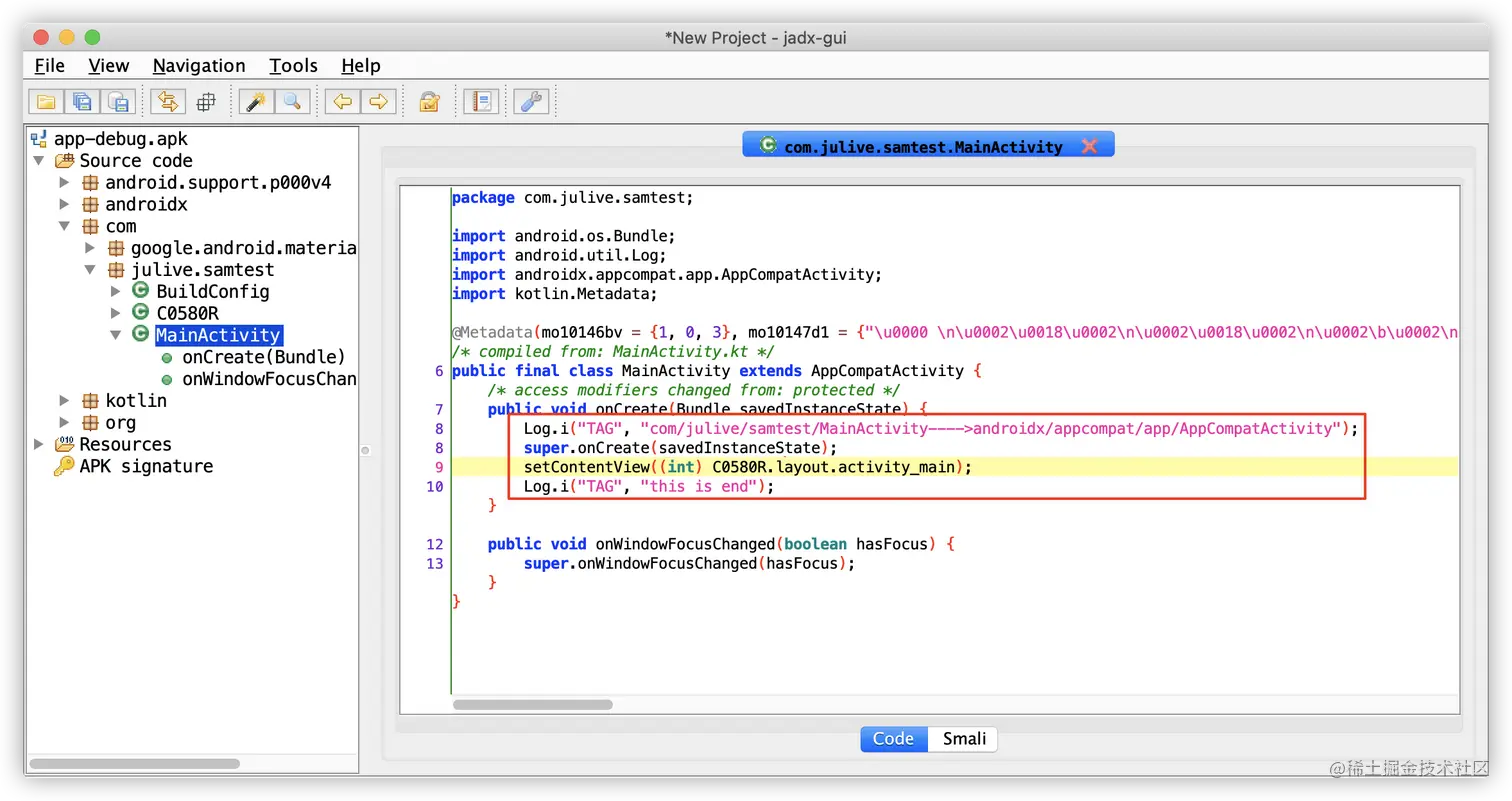
Task: Collapse the julive.samtest package
Action: click(90, 270)
